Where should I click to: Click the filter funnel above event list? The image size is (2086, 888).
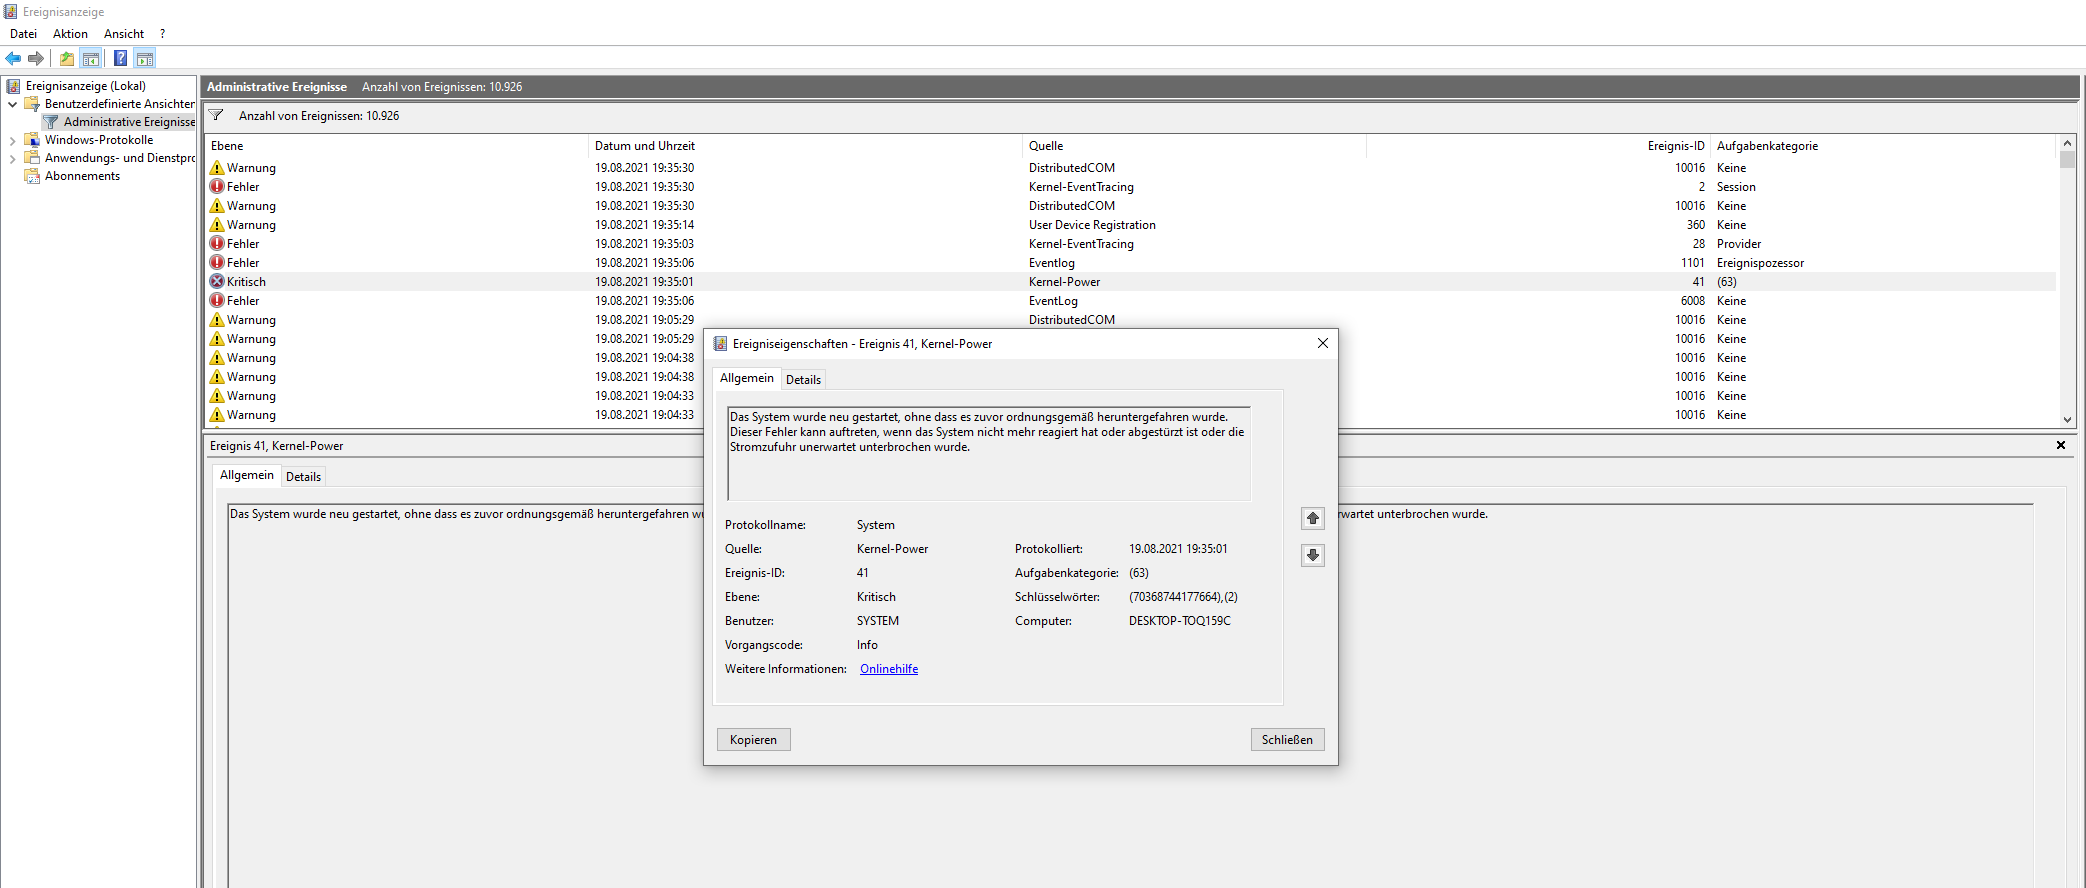216,116
